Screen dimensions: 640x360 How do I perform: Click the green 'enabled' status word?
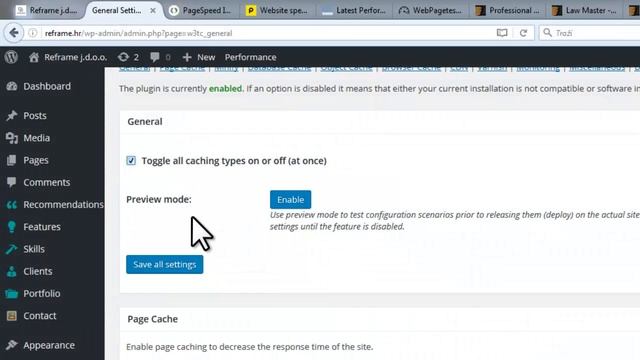tap(225, 89)
